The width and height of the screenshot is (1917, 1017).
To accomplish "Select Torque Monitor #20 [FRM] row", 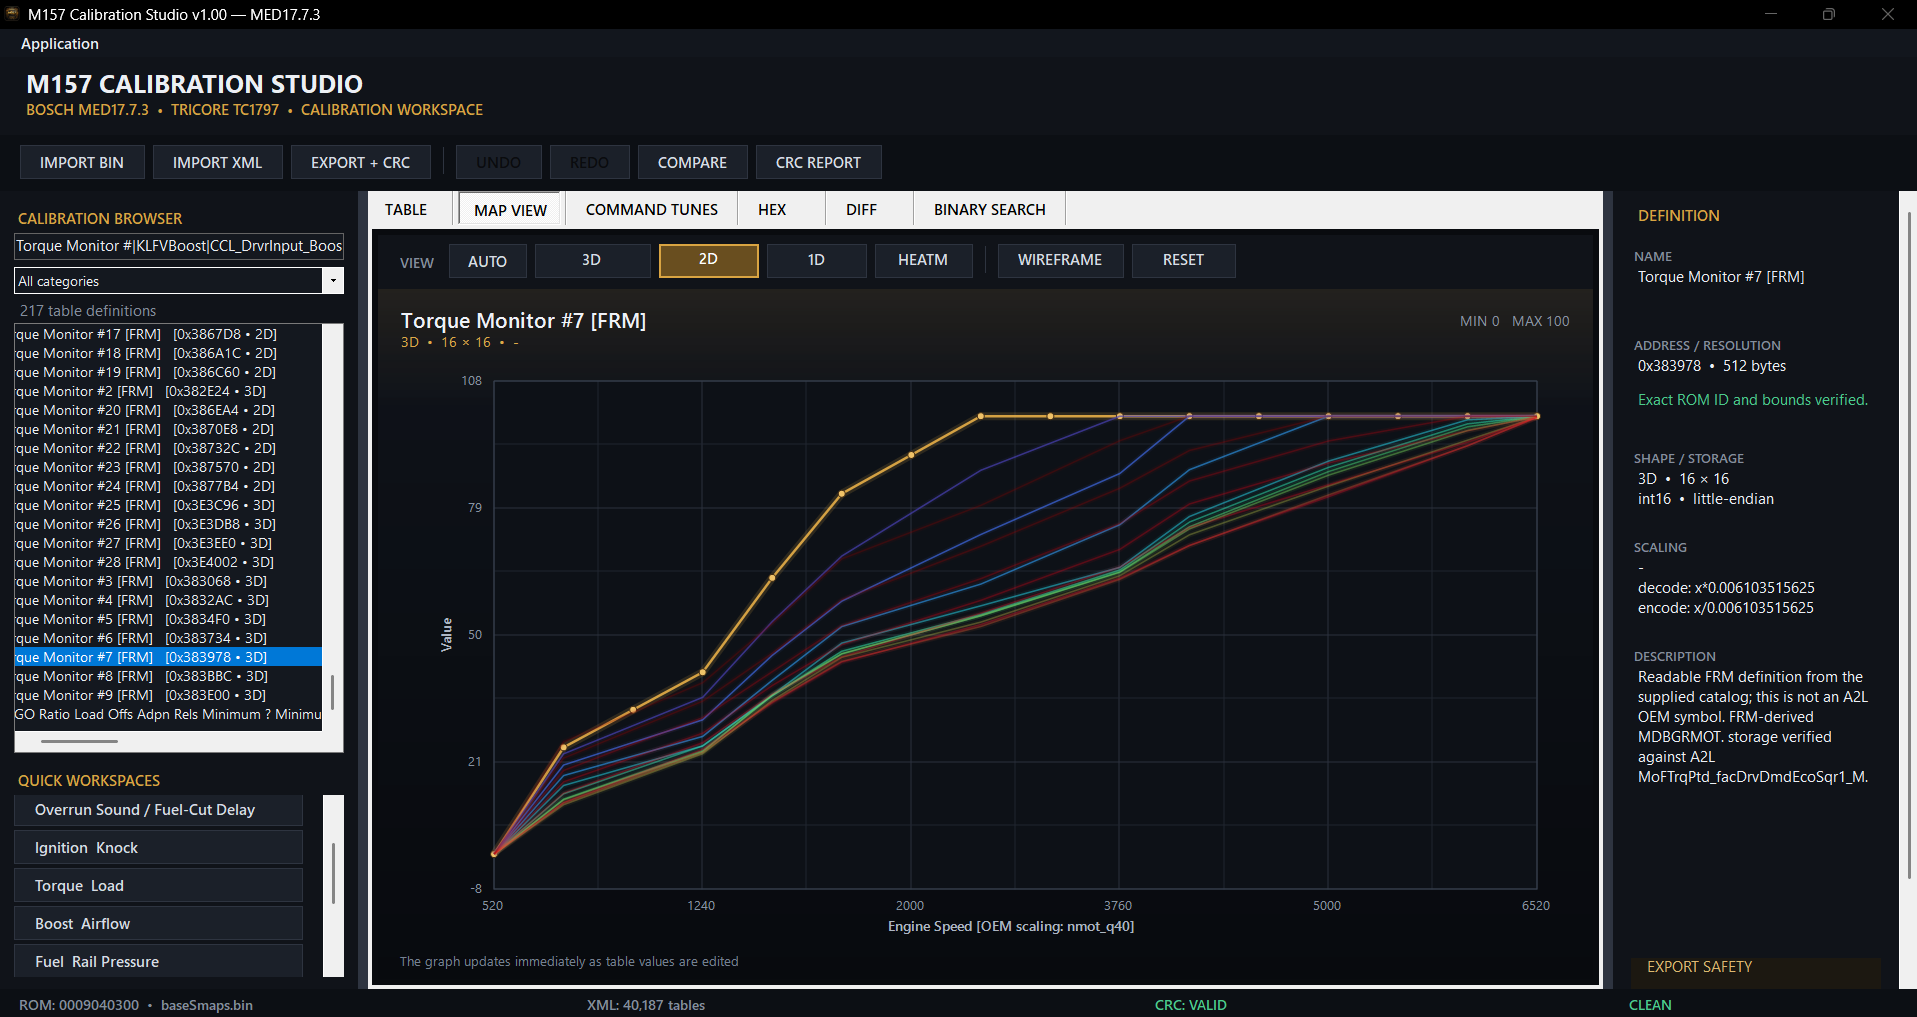I will click(x=168, y=410).
